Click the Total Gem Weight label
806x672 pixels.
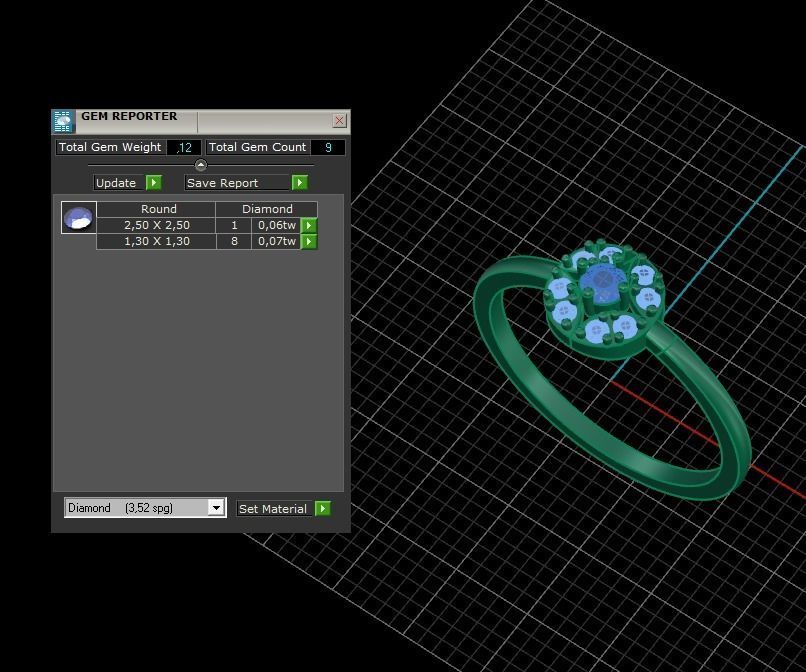click(110, 147)
